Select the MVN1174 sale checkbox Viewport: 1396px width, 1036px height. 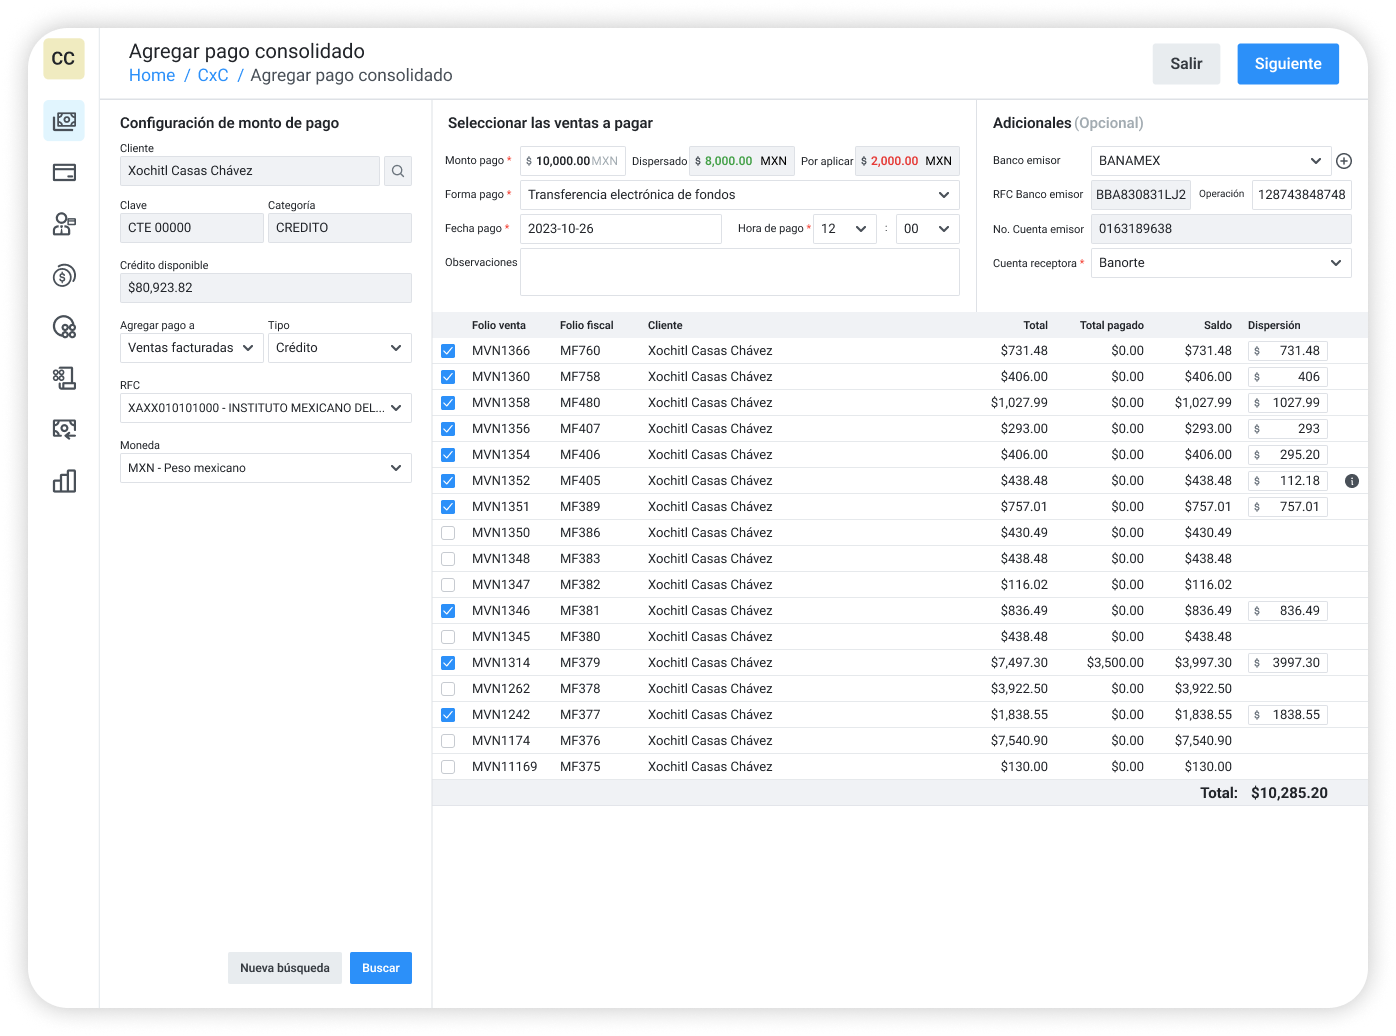448,741
